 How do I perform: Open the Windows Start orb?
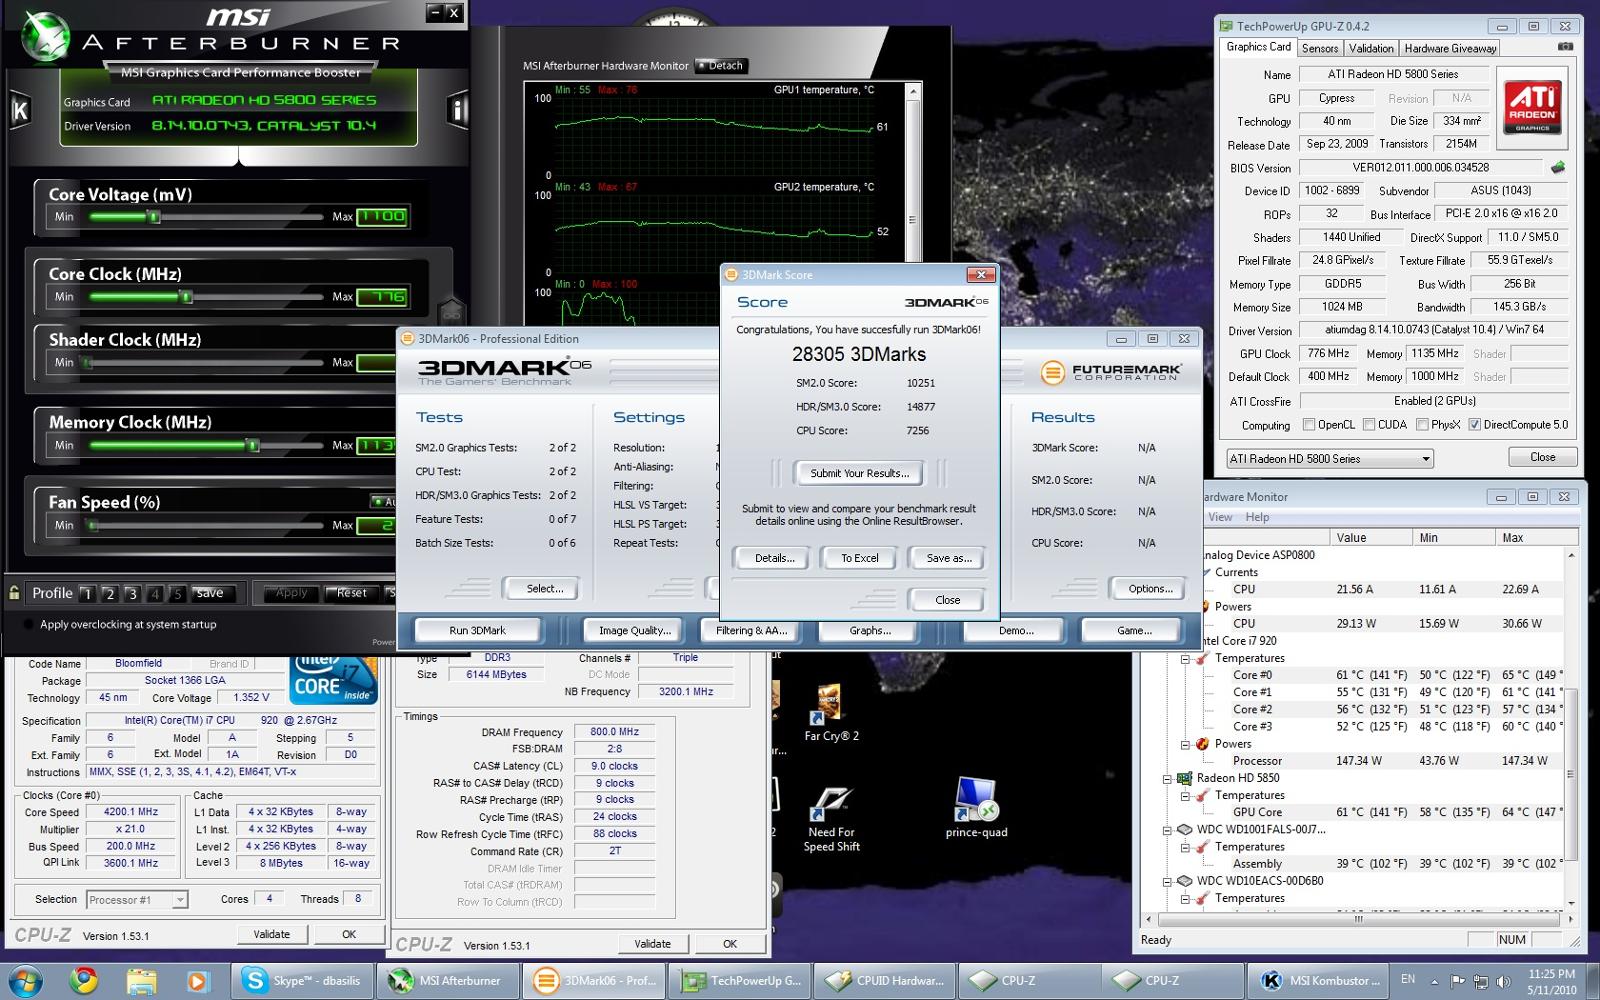[x=27, y=980]
